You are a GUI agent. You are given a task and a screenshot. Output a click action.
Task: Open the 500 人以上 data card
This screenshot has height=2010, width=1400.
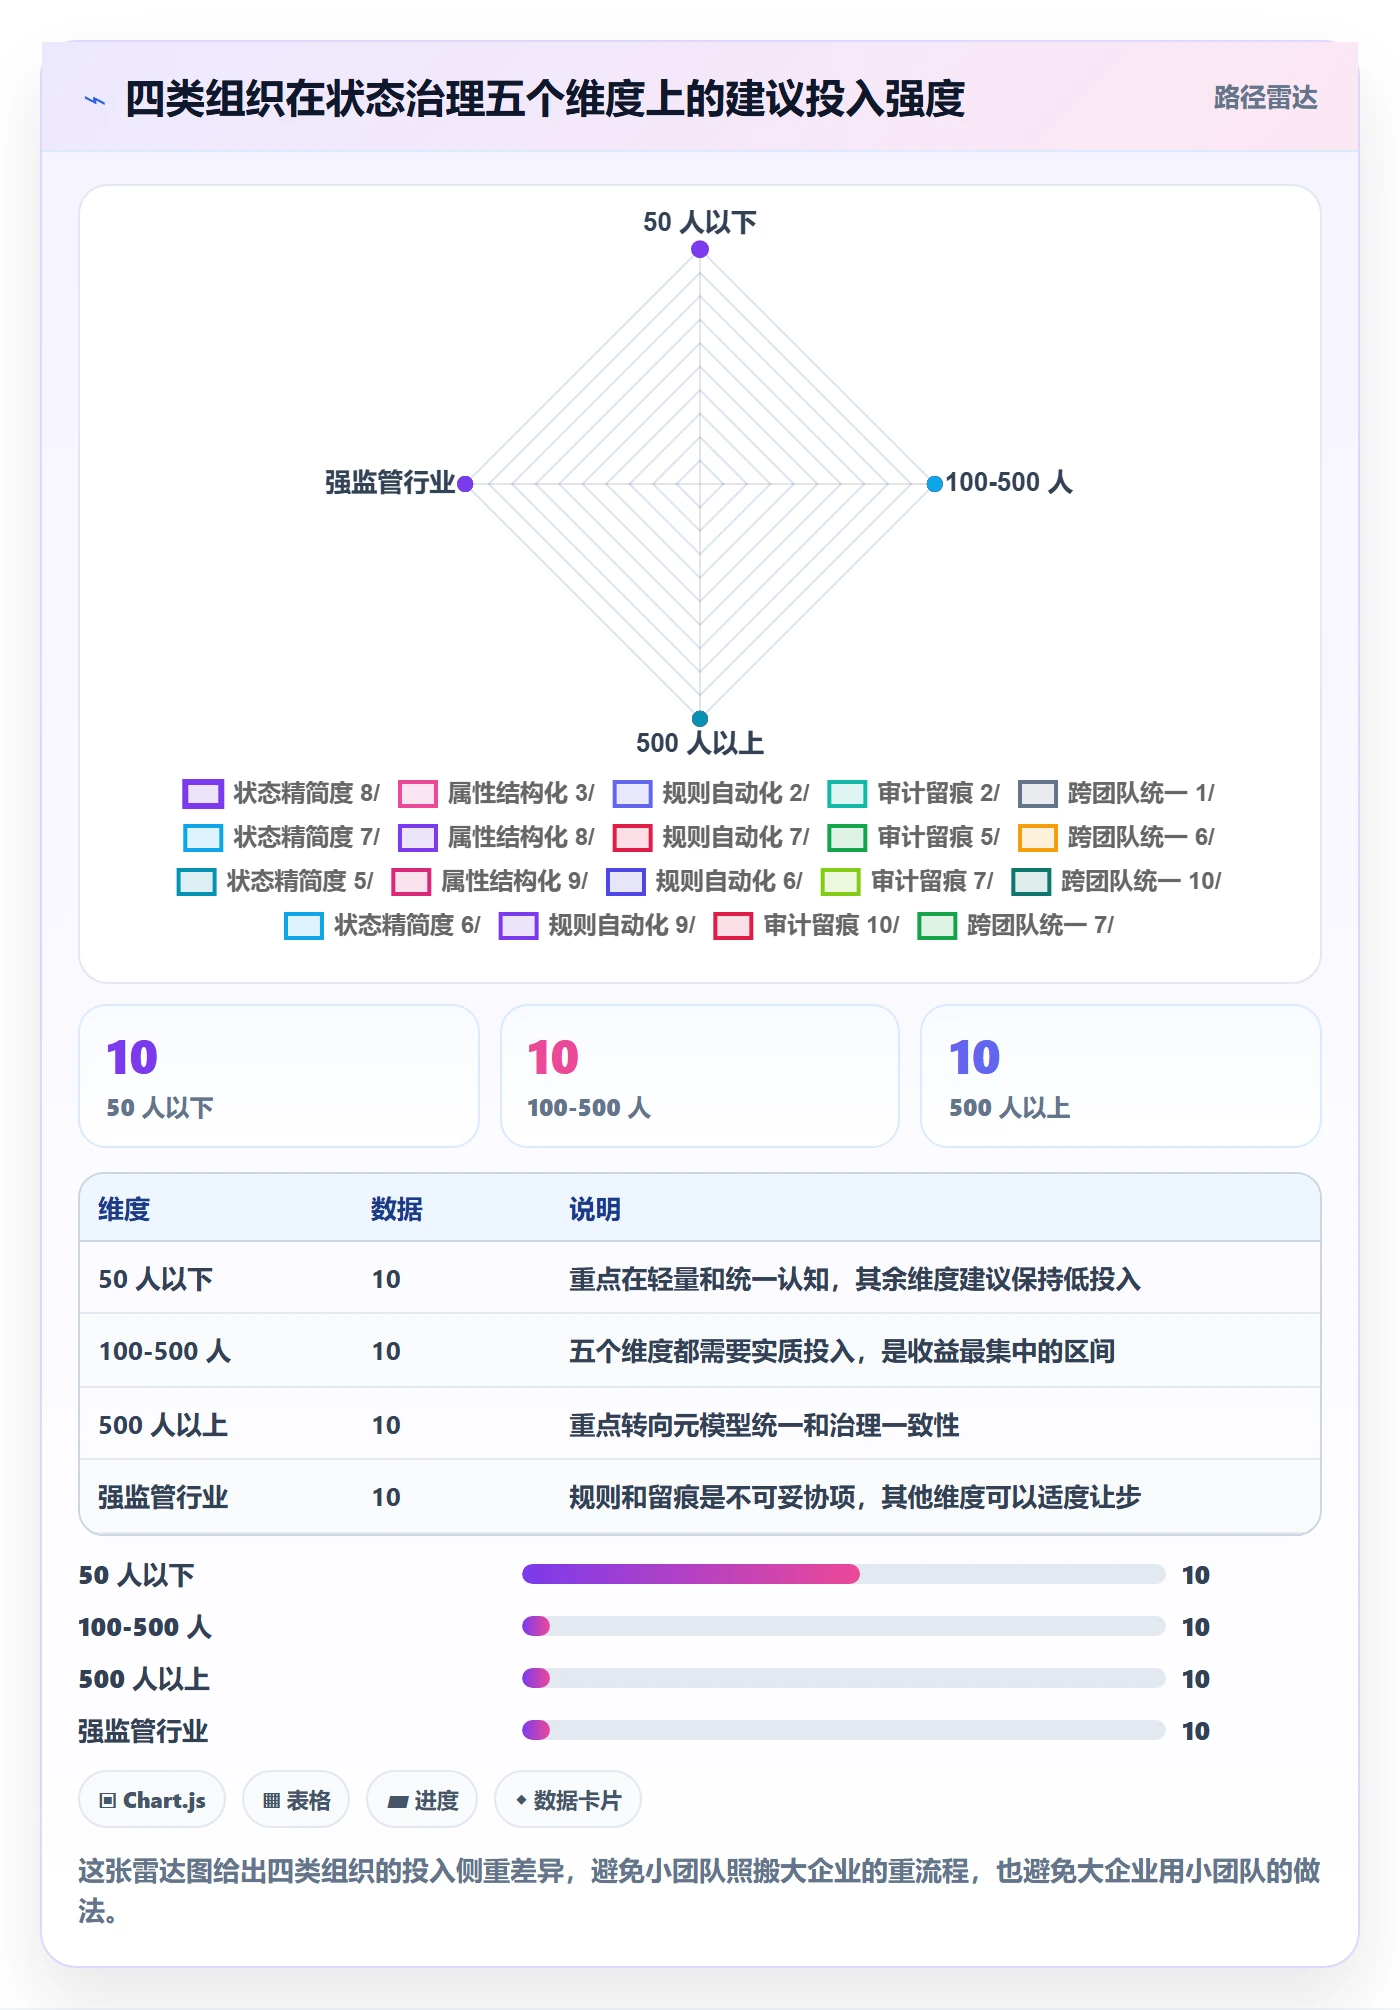point(1121,1077)
